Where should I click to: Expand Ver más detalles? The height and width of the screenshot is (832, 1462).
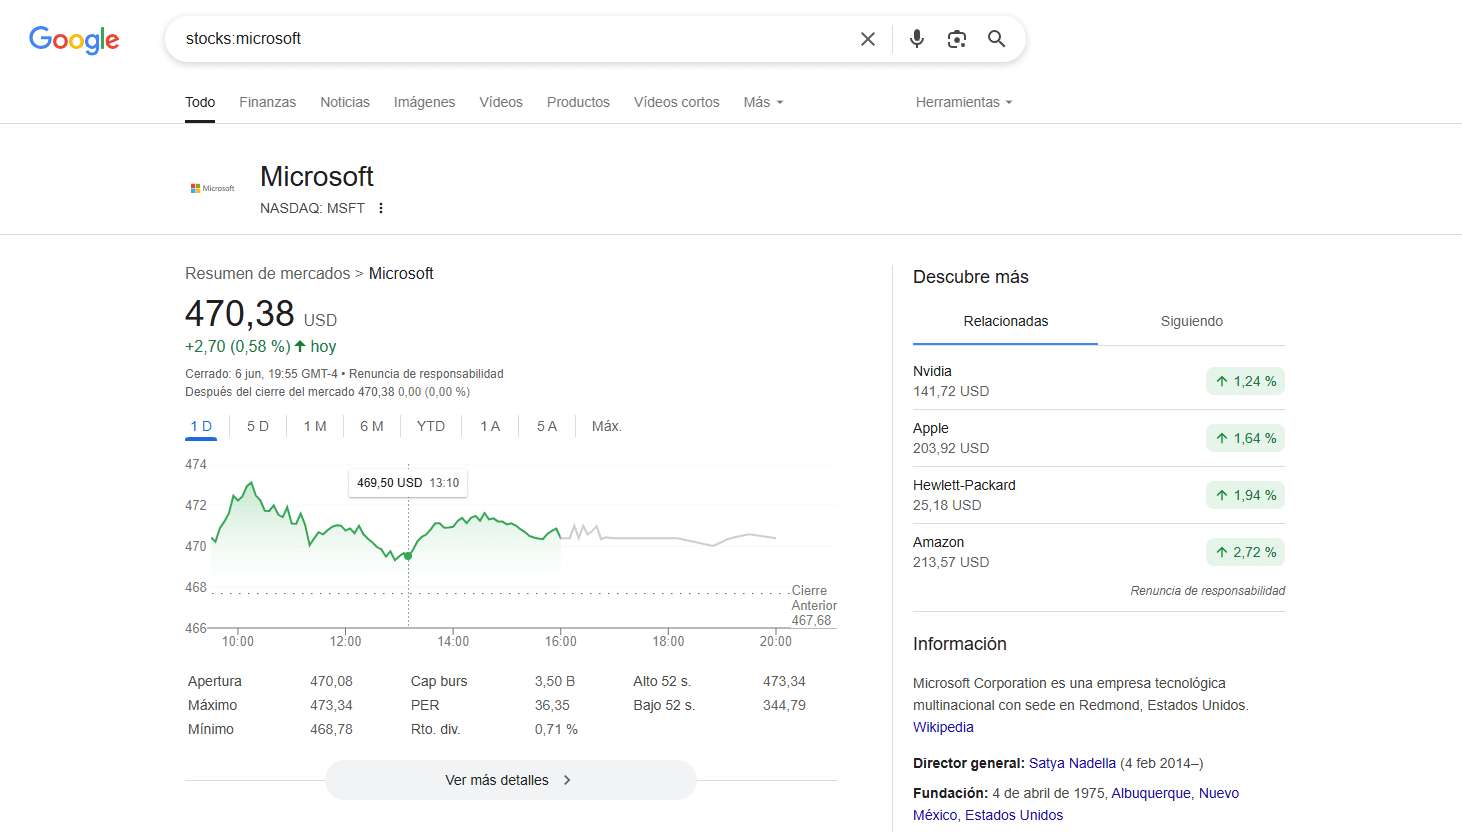pyautogui.click(x=510, y=780)
